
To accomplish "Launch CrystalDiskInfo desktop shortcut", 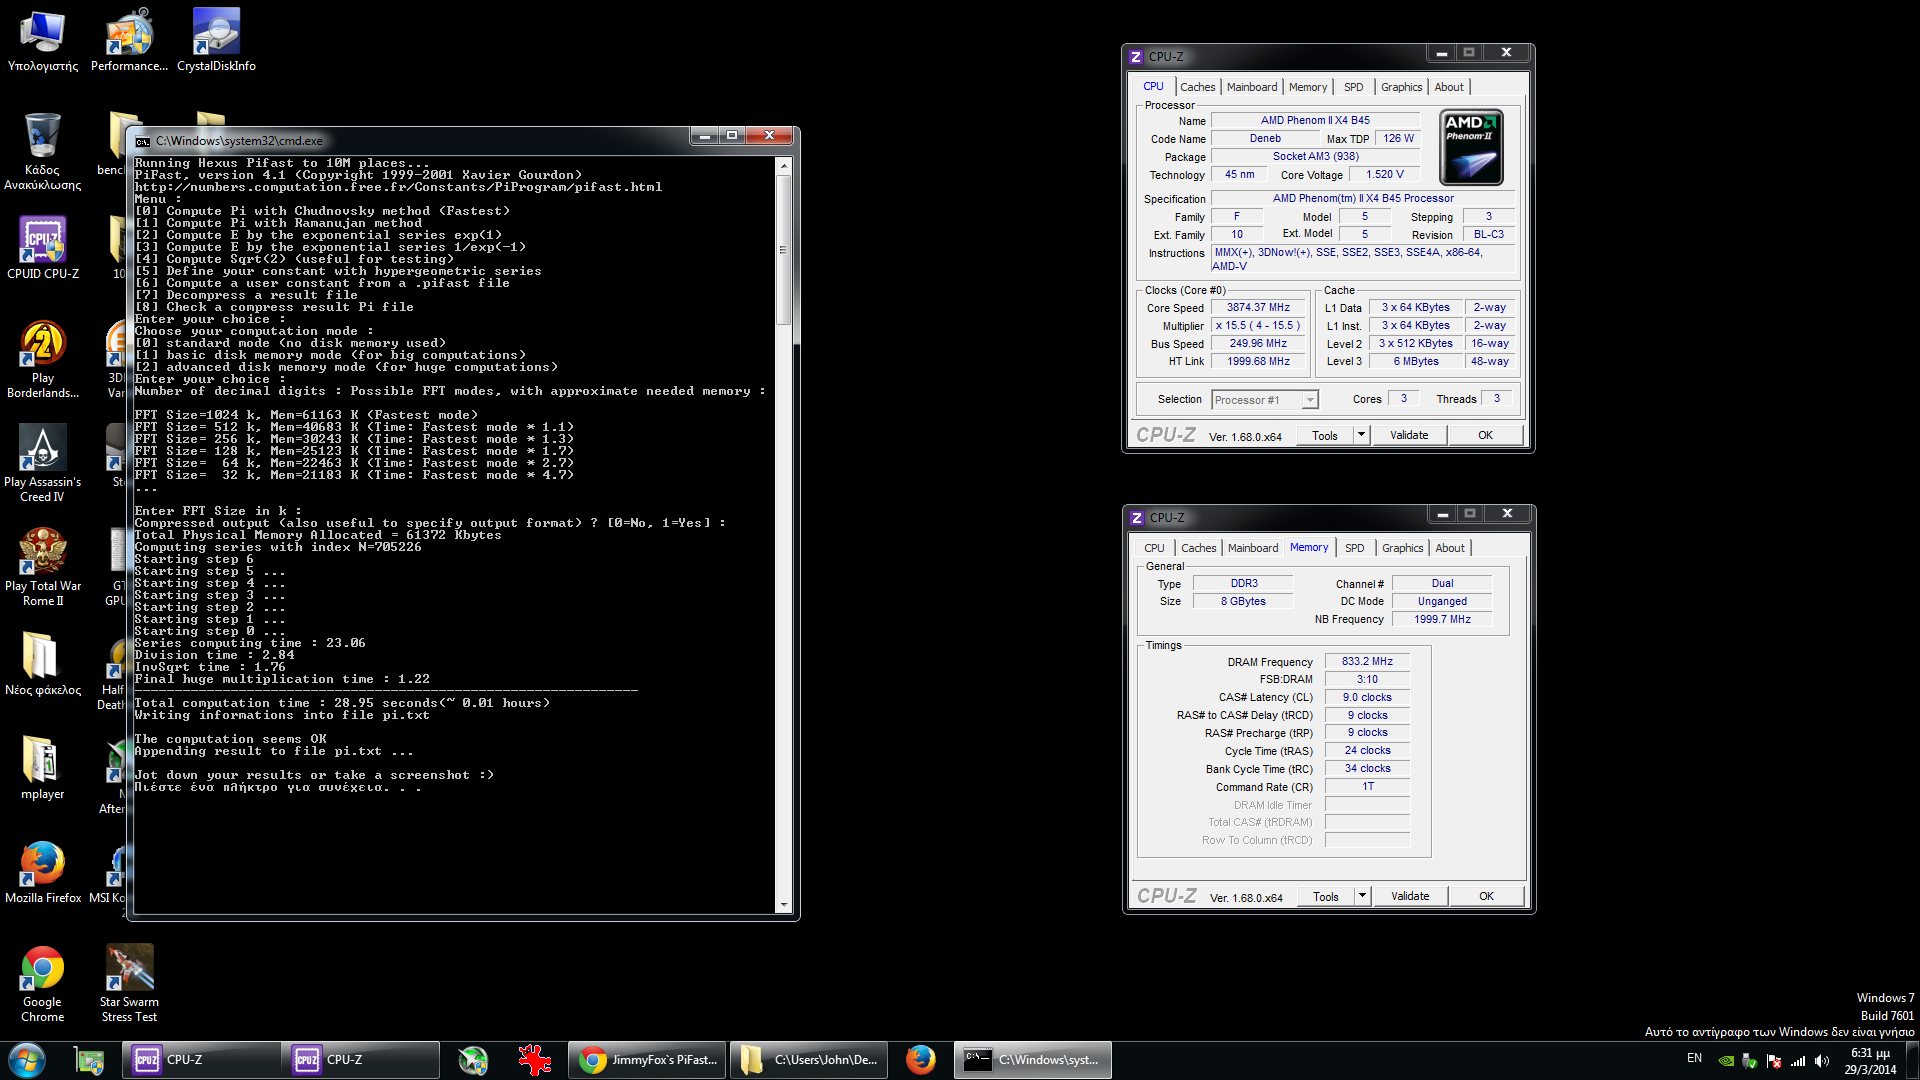I will click(216, 41).
